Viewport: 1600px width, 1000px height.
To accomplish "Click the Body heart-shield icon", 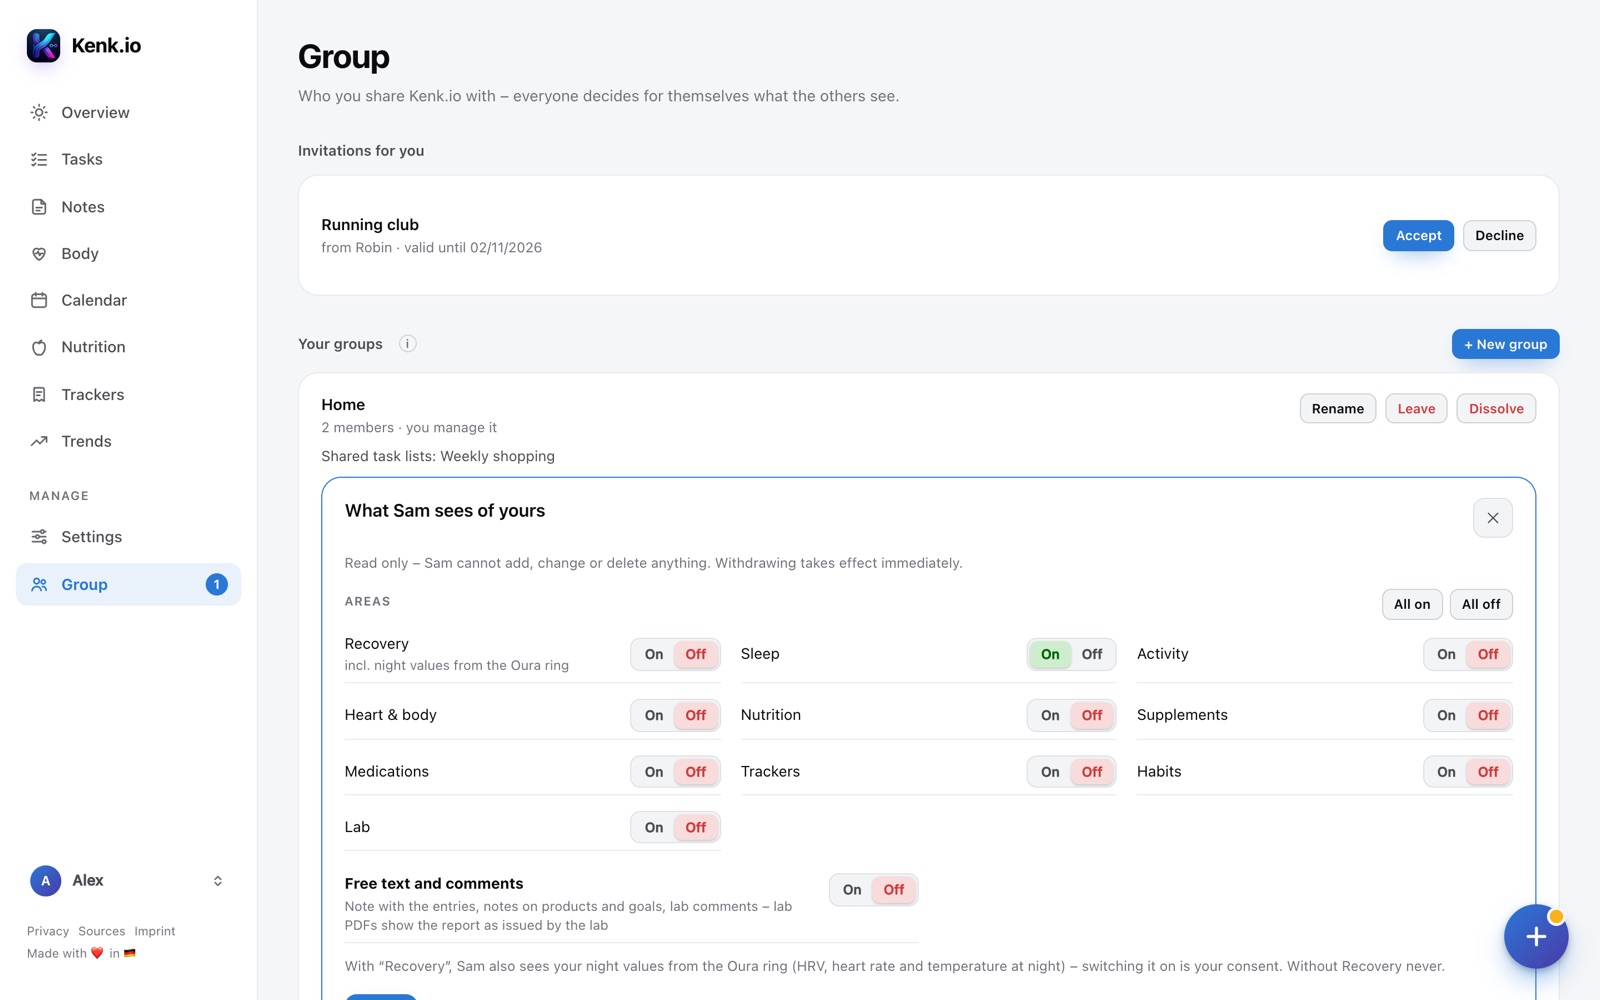I will [39, 254].
